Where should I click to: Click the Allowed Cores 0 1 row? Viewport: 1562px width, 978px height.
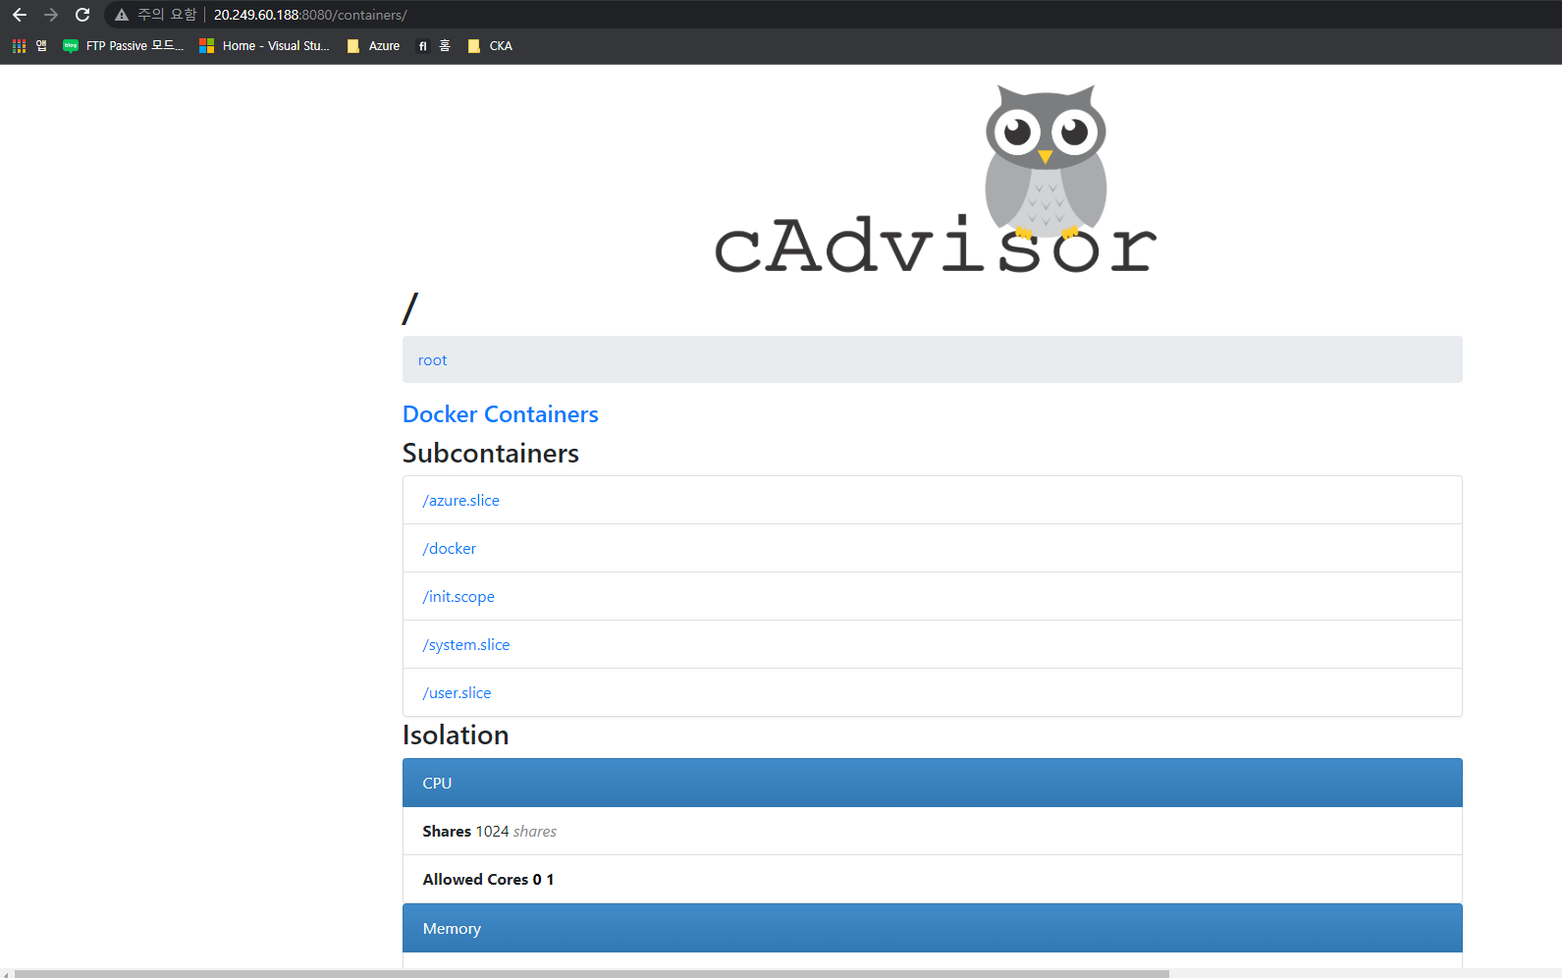pyautogui.click(x=932, y=879)
